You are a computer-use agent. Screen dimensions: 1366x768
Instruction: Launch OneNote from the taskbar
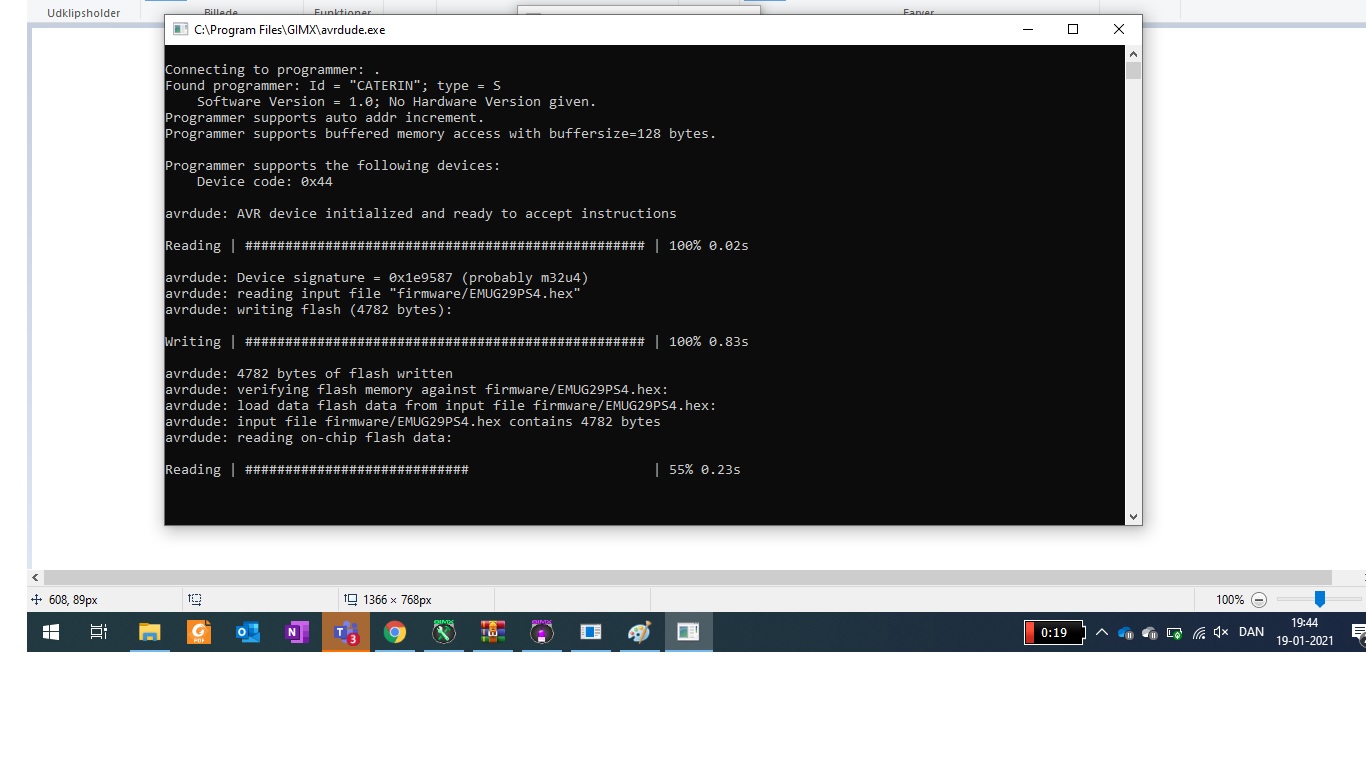point(296,632)
